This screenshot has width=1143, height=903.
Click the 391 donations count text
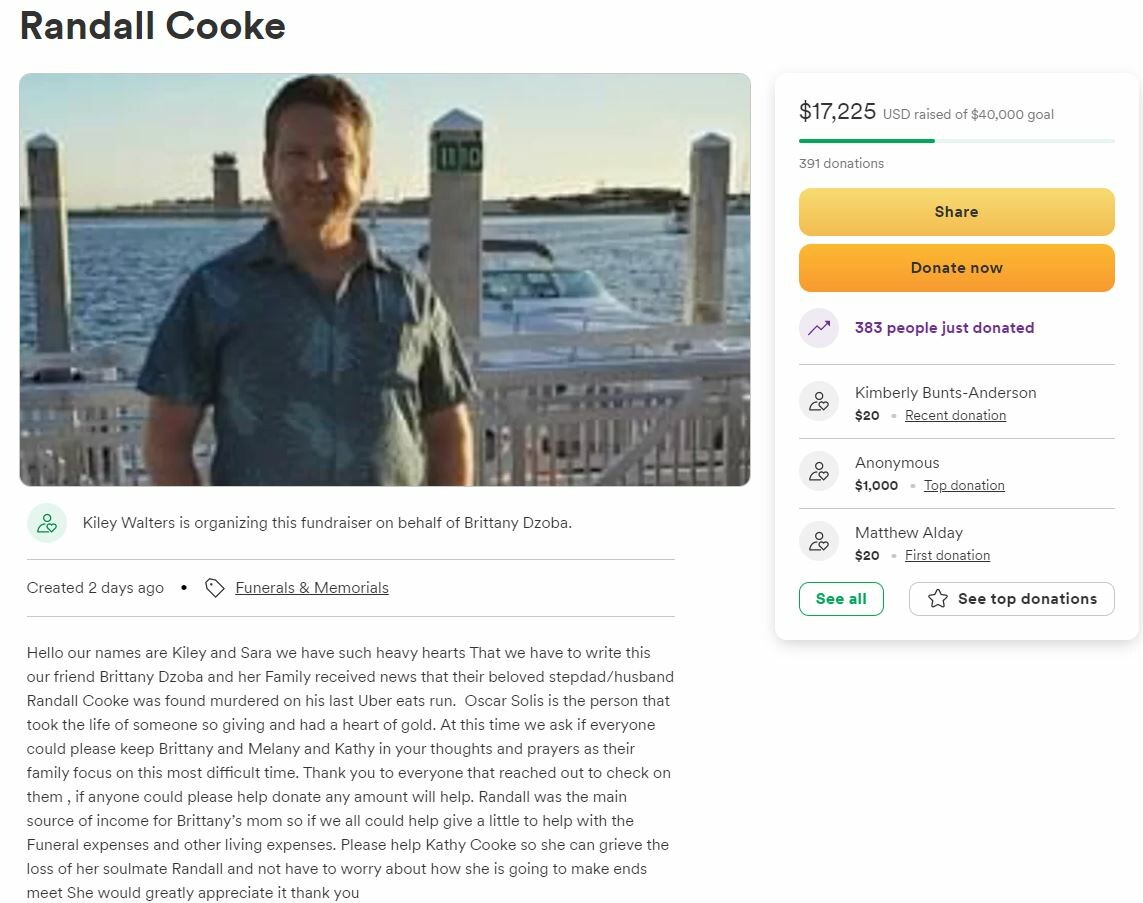click(841, 163)
